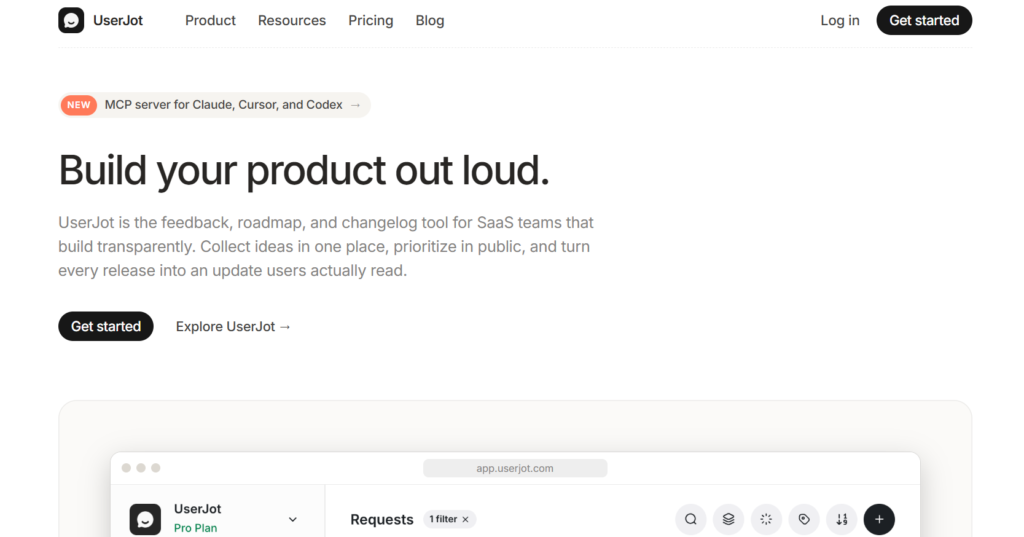Click the headline Build your product out loud
This screenshot has height=537, width=1024.
304,171
